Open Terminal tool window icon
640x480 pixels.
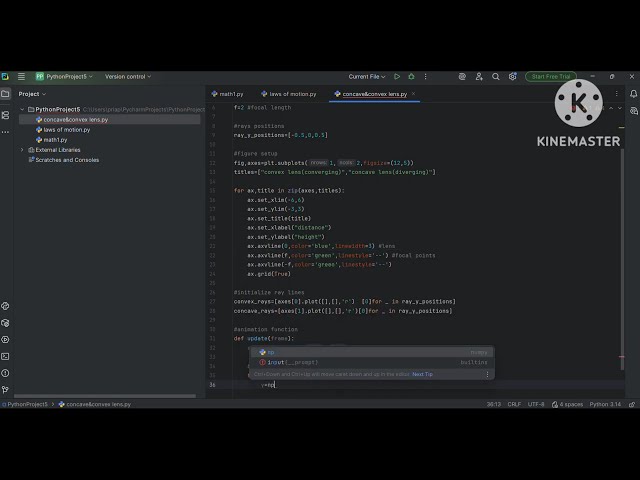[x=5, y=356]
